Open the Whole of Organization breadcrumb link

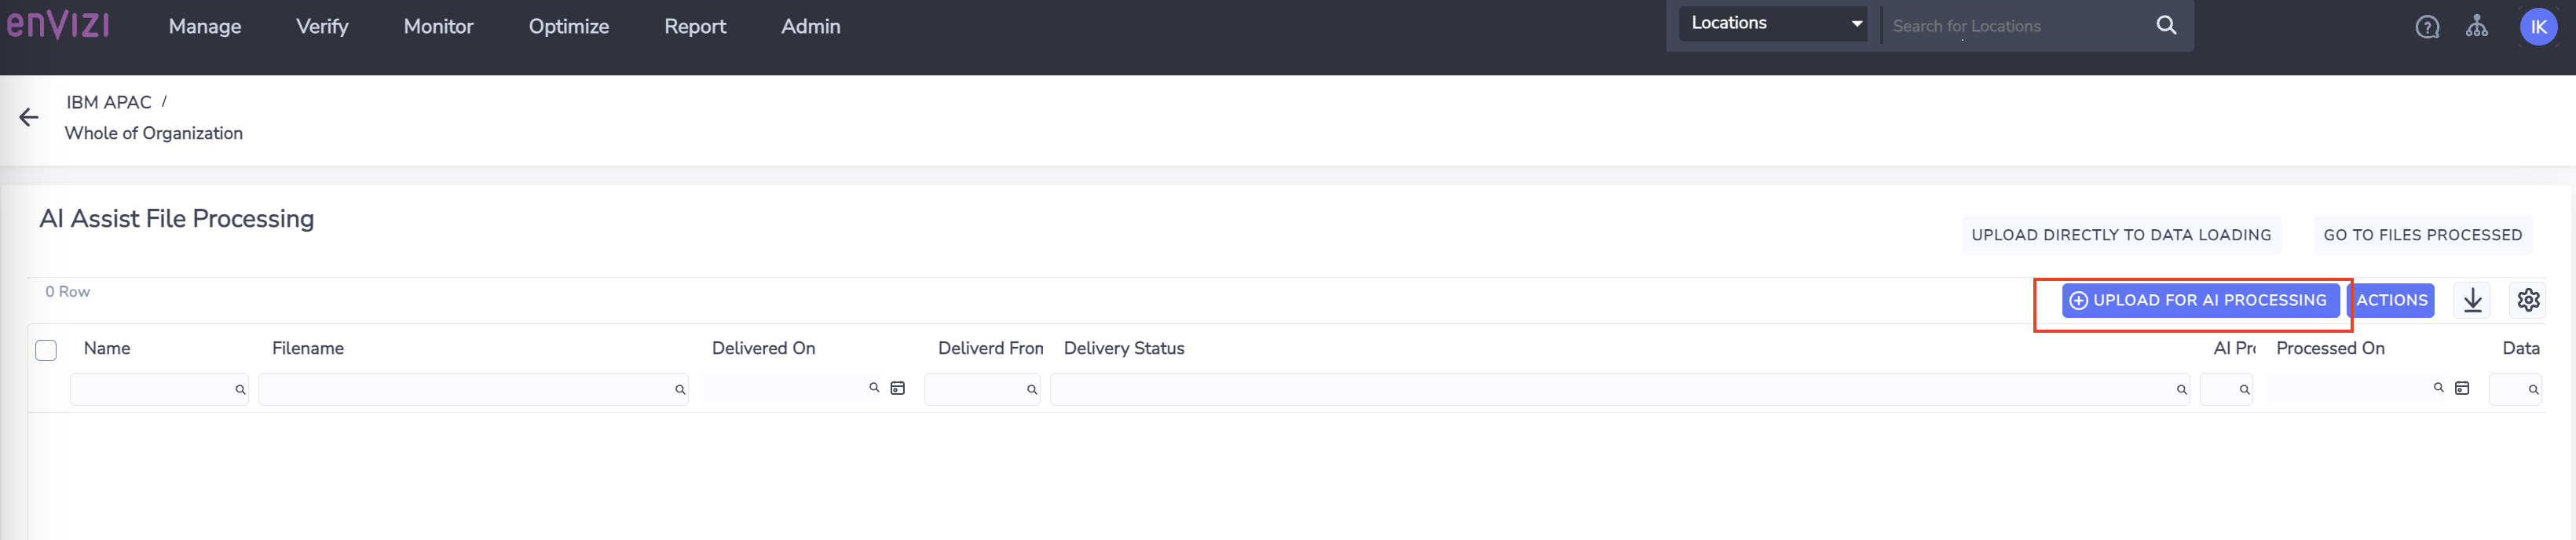click(154, 132)
